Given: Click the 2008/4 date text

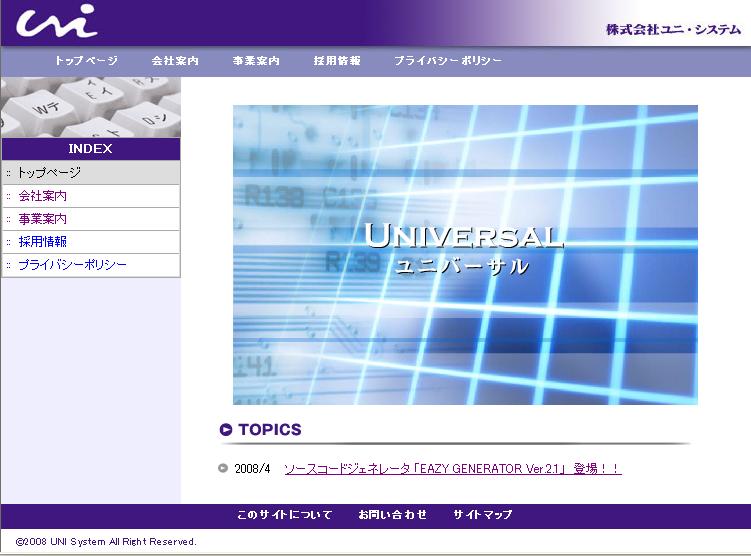Looking at the screenshot, I should 252,468.
